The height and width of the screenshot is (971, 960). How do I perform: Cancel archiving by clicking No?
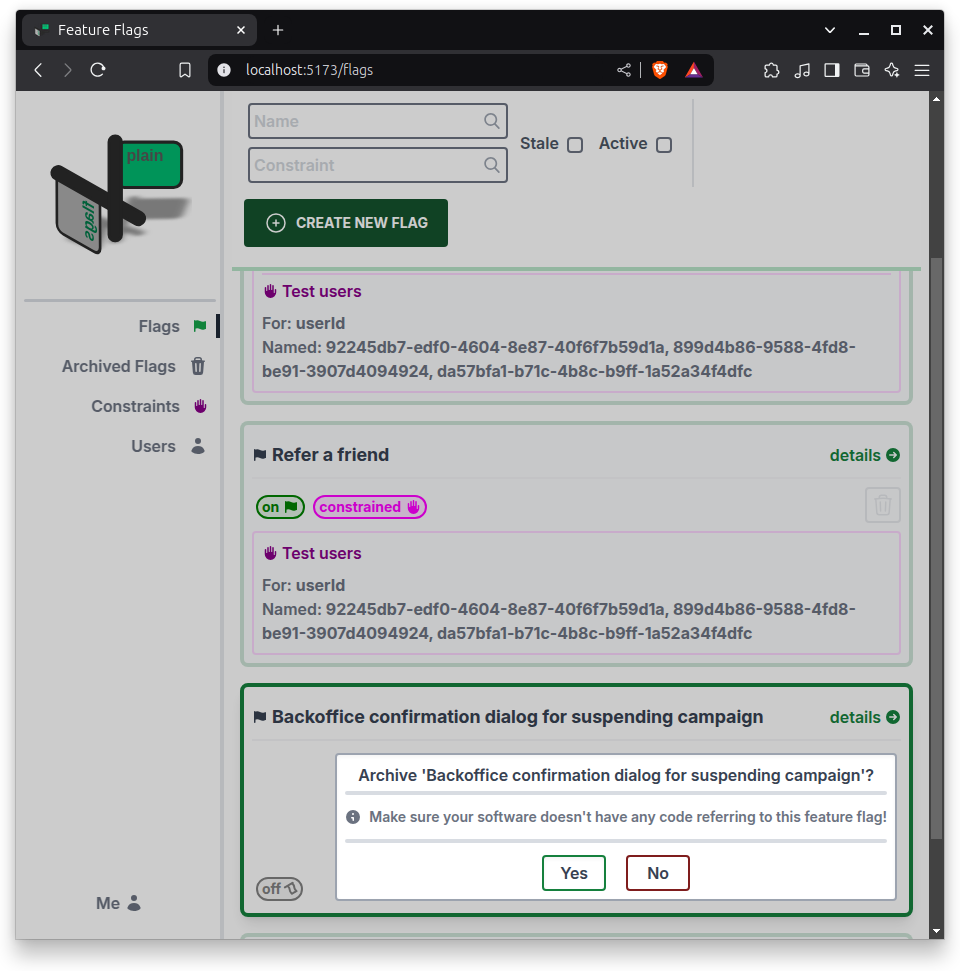657,873
